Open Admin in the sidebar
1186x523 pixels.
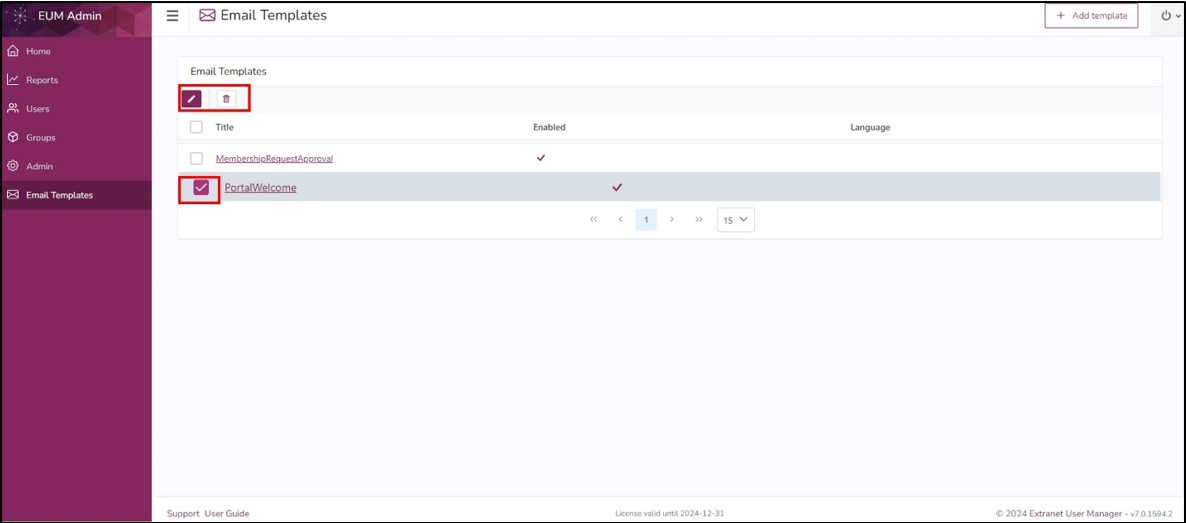[x=76, y=167]
